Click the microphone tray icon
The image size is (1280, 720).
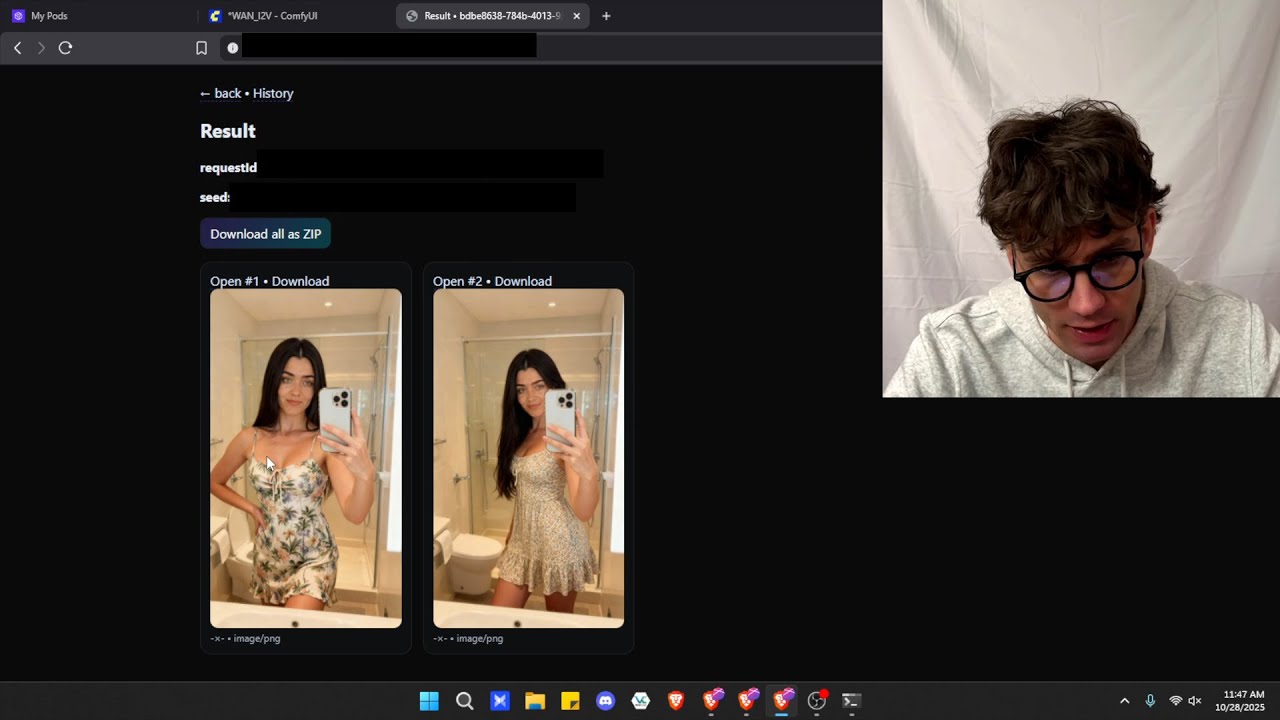click(1150, 701)
